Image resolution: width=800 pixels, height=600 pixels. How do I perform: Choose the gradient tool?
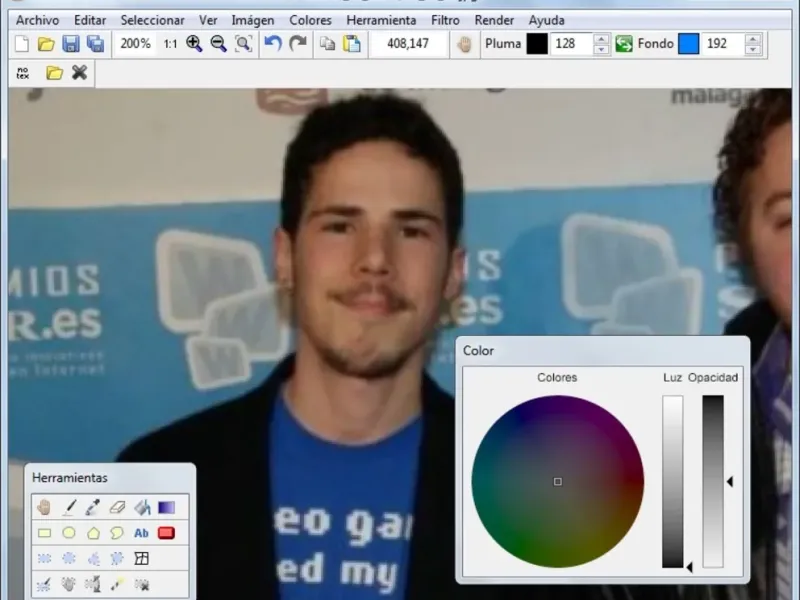pyautogui.click(x=166, y=508)
